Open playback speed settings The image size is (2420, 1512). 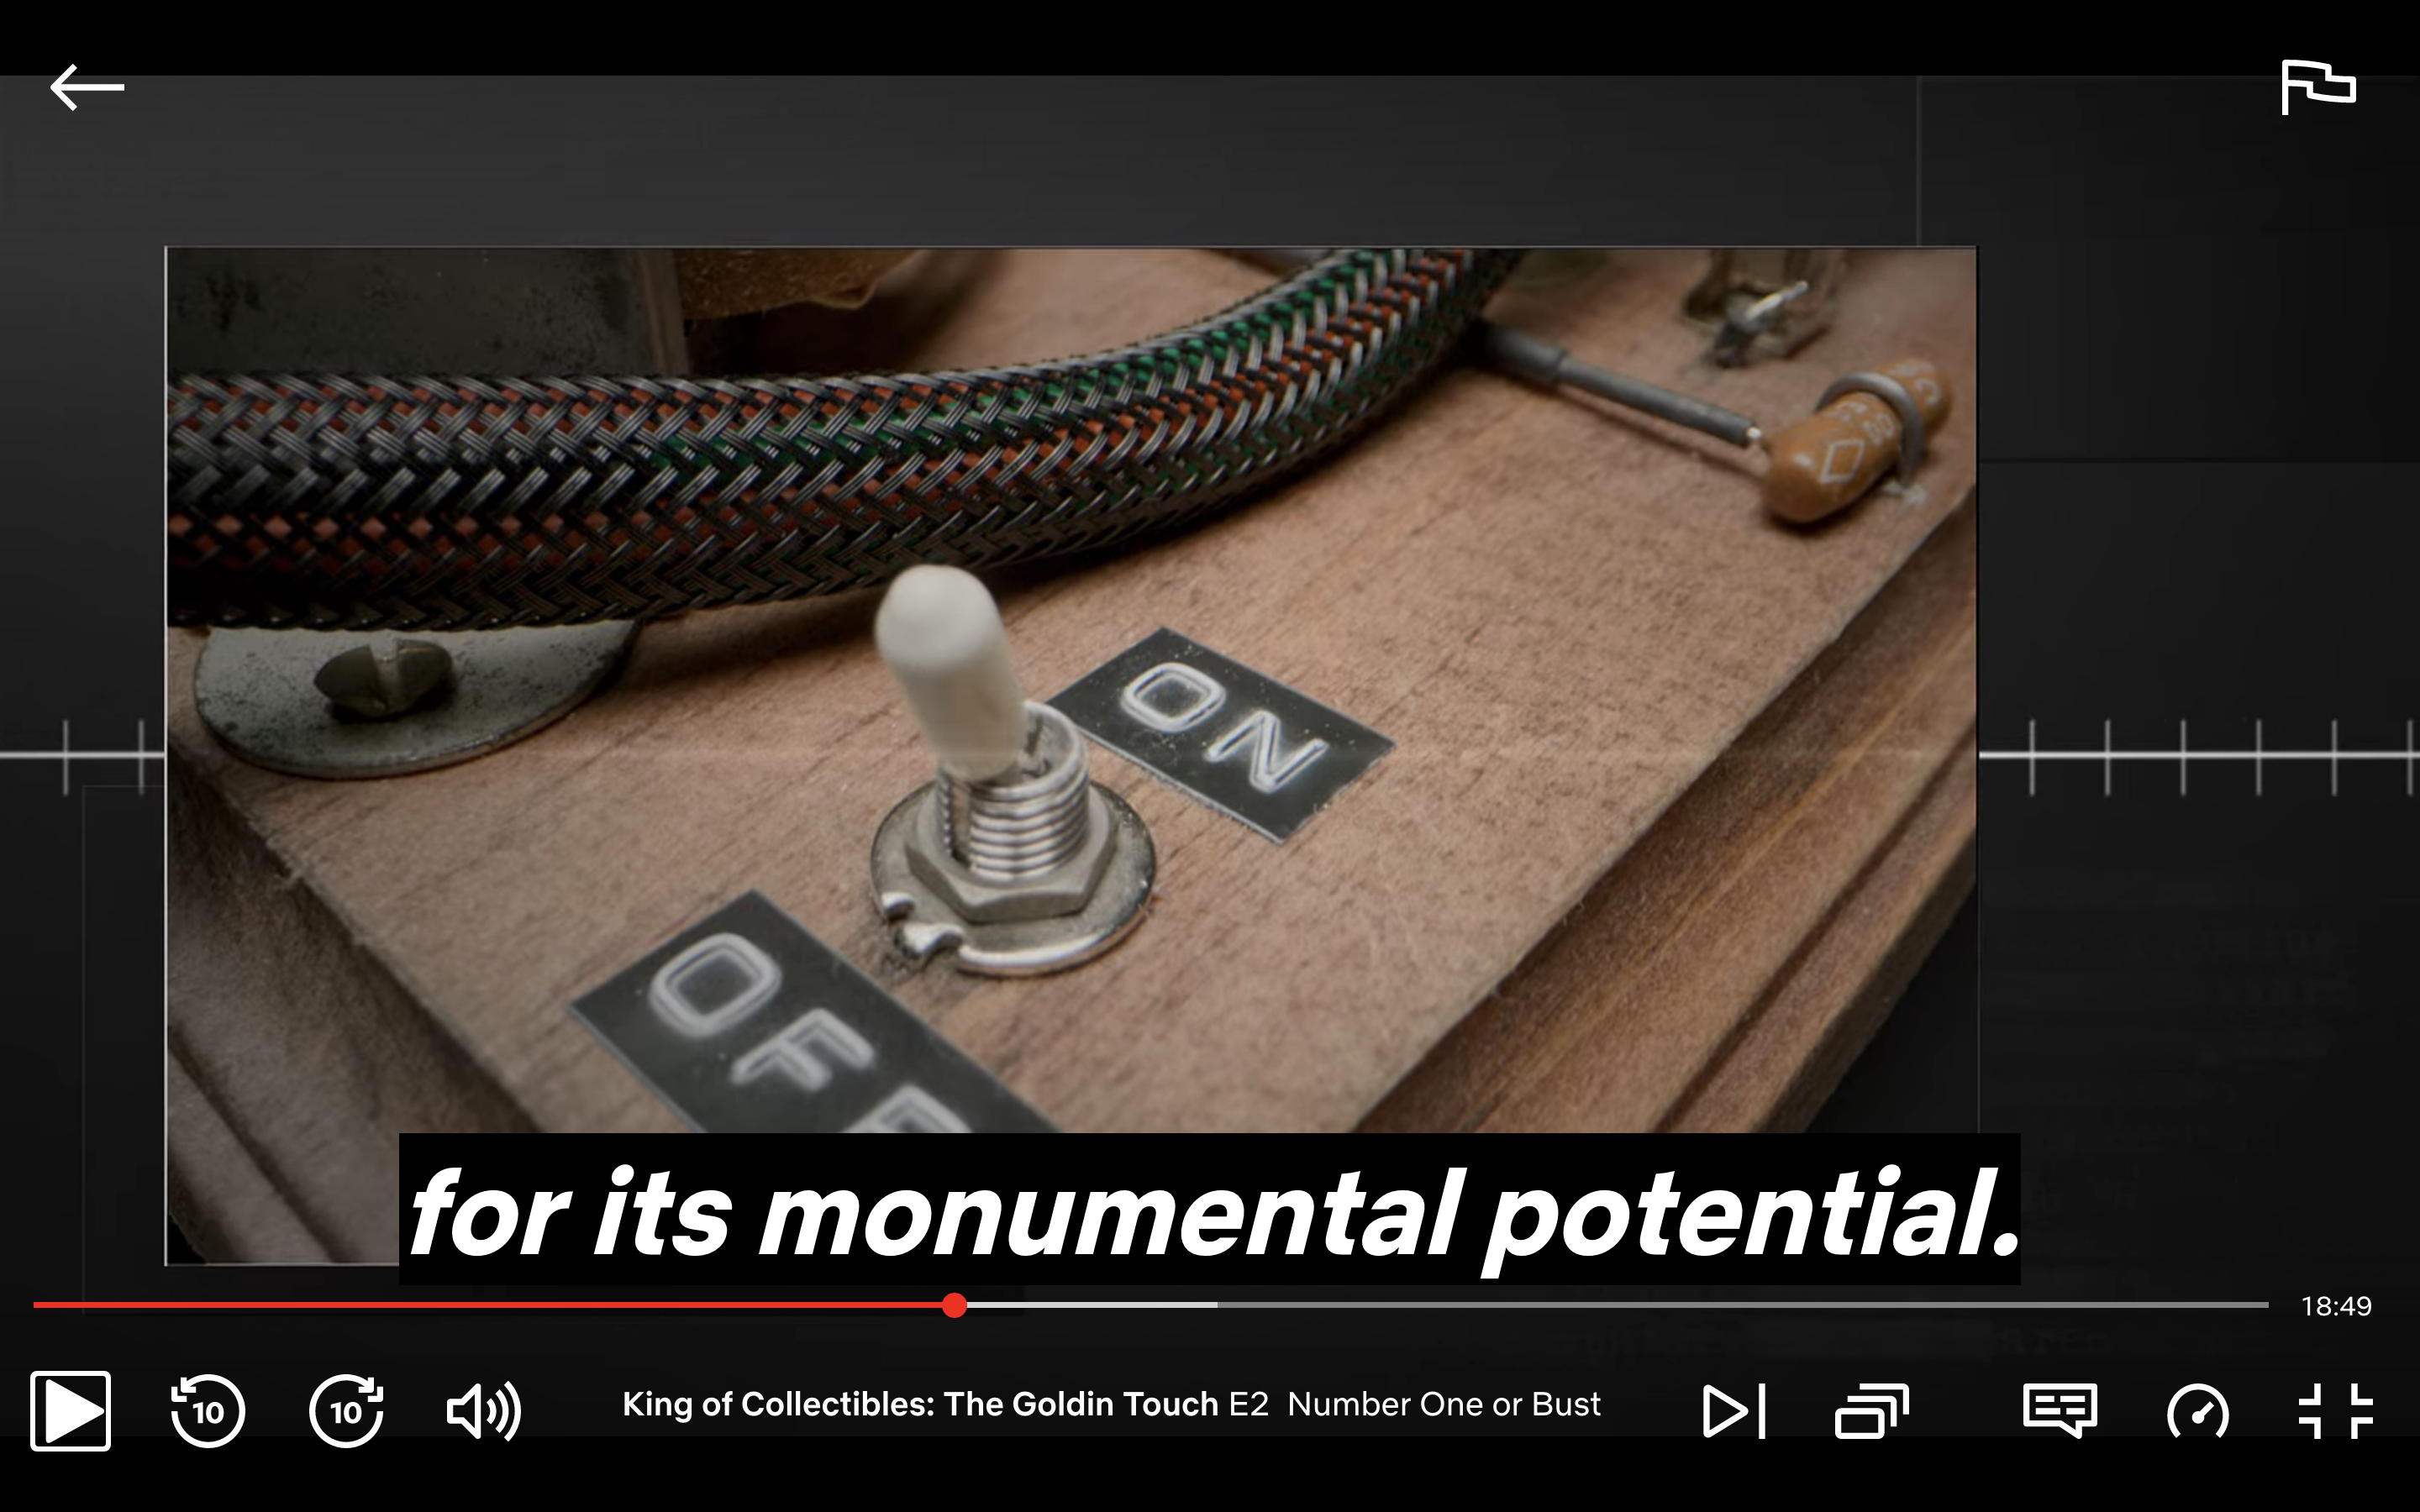point(2197,1411)
